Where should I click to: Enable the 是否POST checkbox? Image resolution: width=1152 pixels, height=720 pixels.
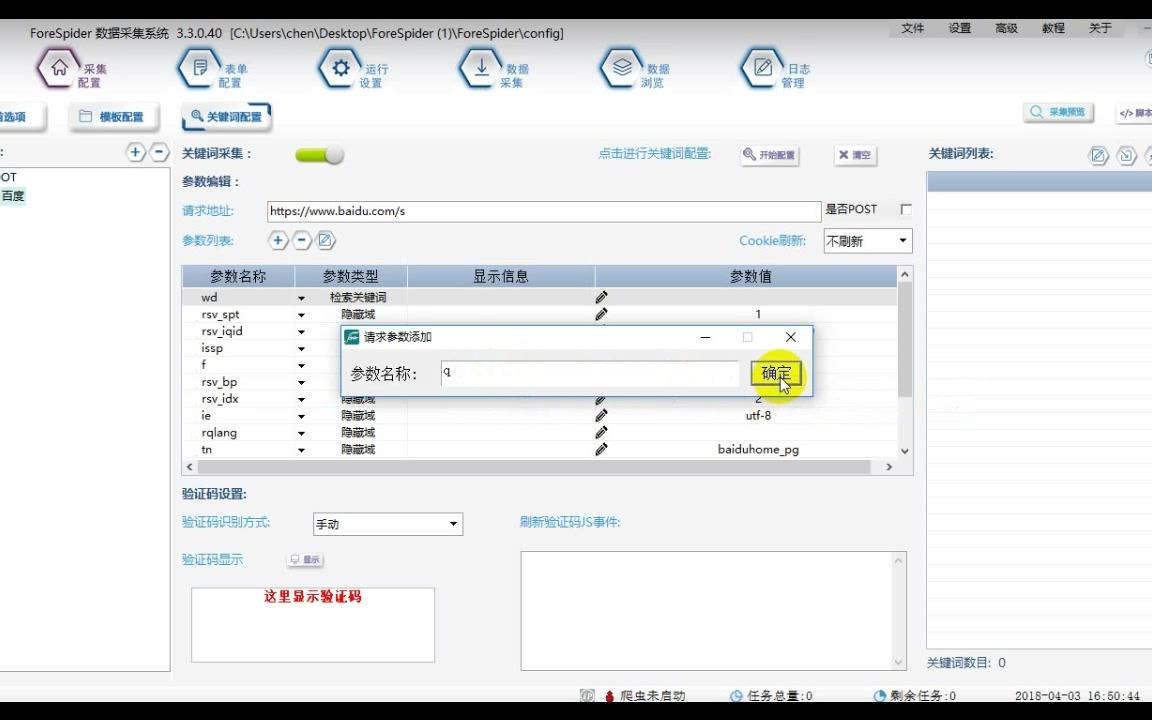905,209
